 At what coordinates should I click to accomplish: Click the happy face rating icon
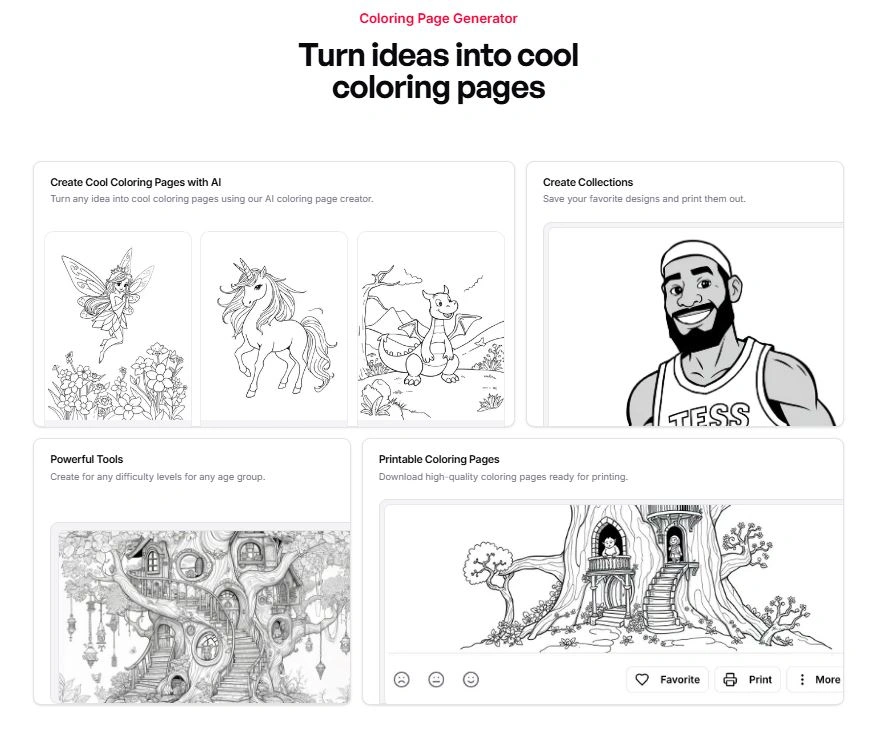pyautogui.click(x=471, y=680)
